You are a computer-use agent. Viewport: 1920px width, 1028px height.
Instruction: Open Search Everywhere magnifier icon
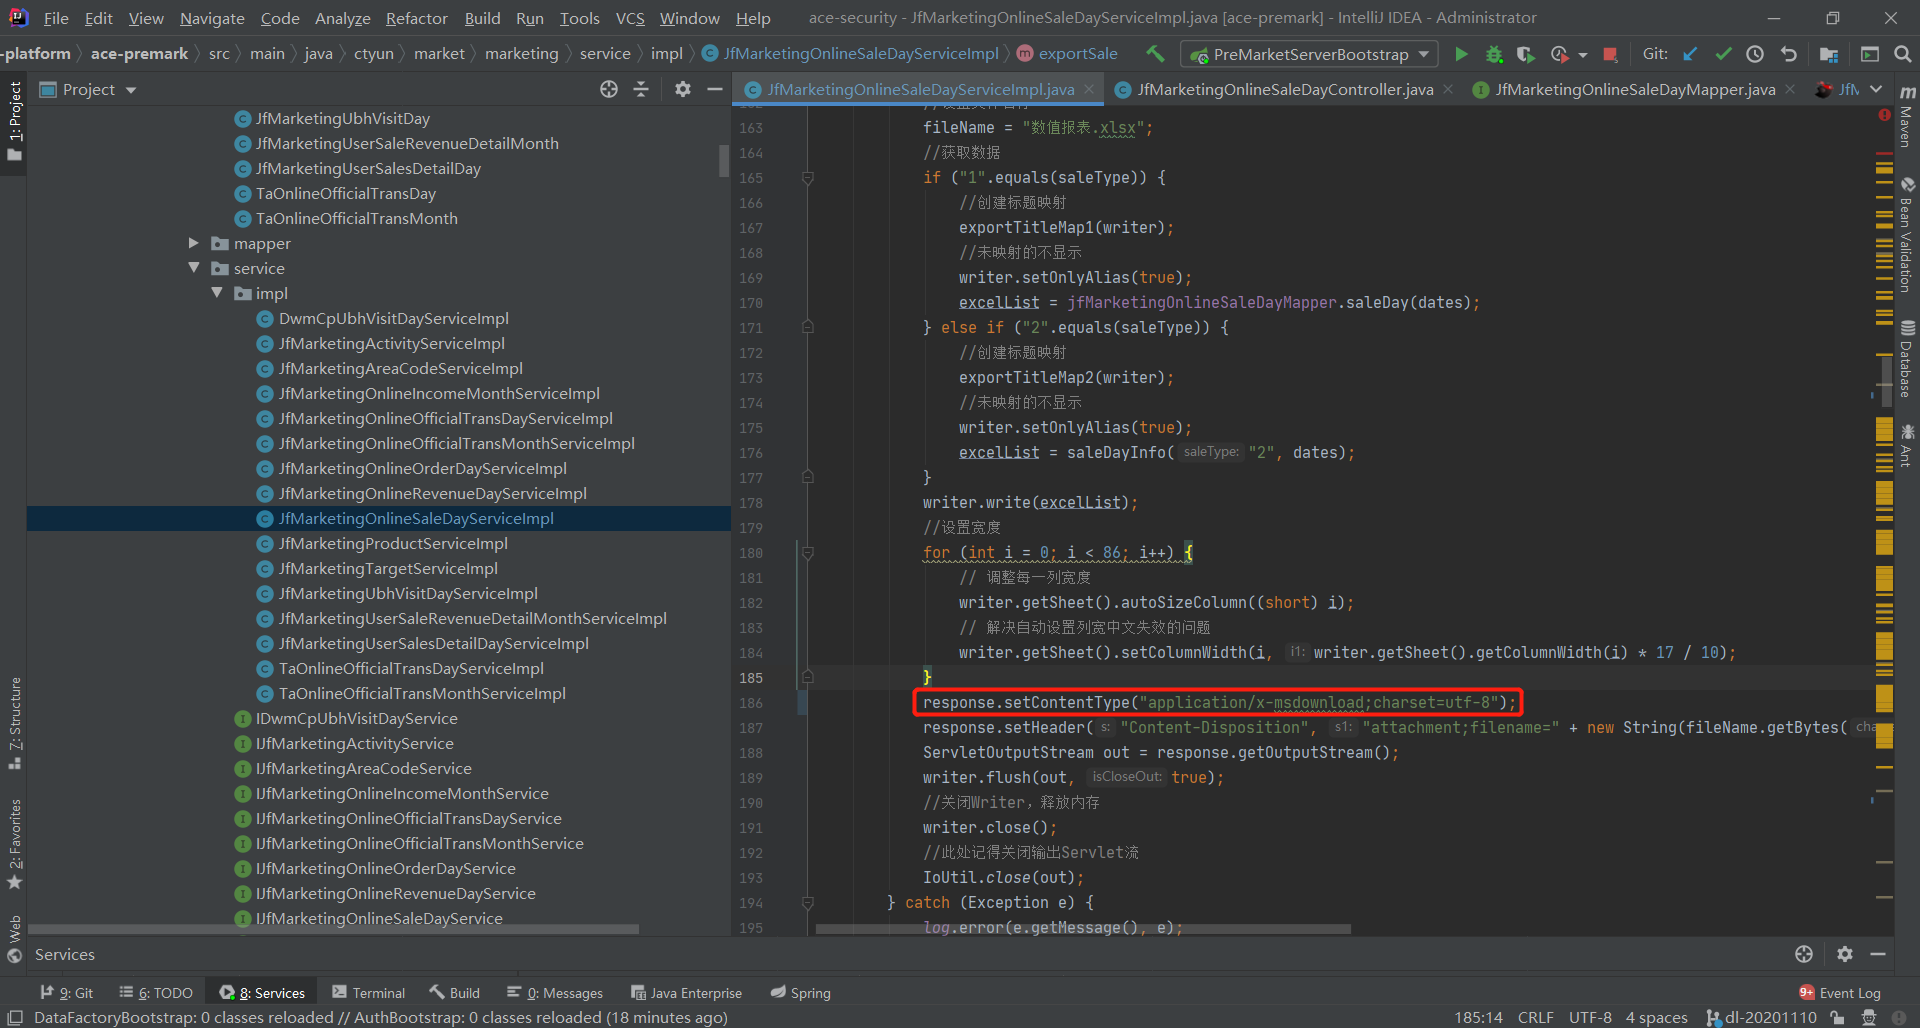pos(1902,54)
